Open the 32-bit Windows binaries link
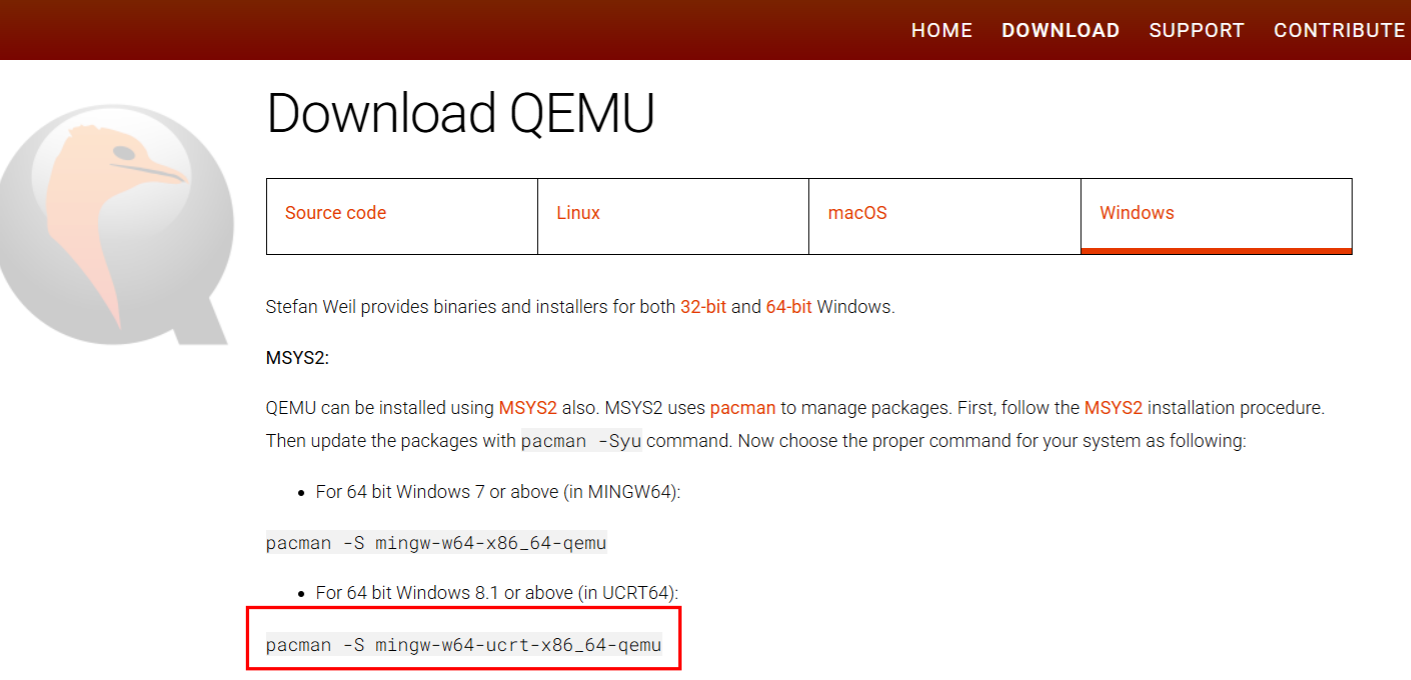The width and height of the screenshot is (1411, 680). tap(703, 307)
